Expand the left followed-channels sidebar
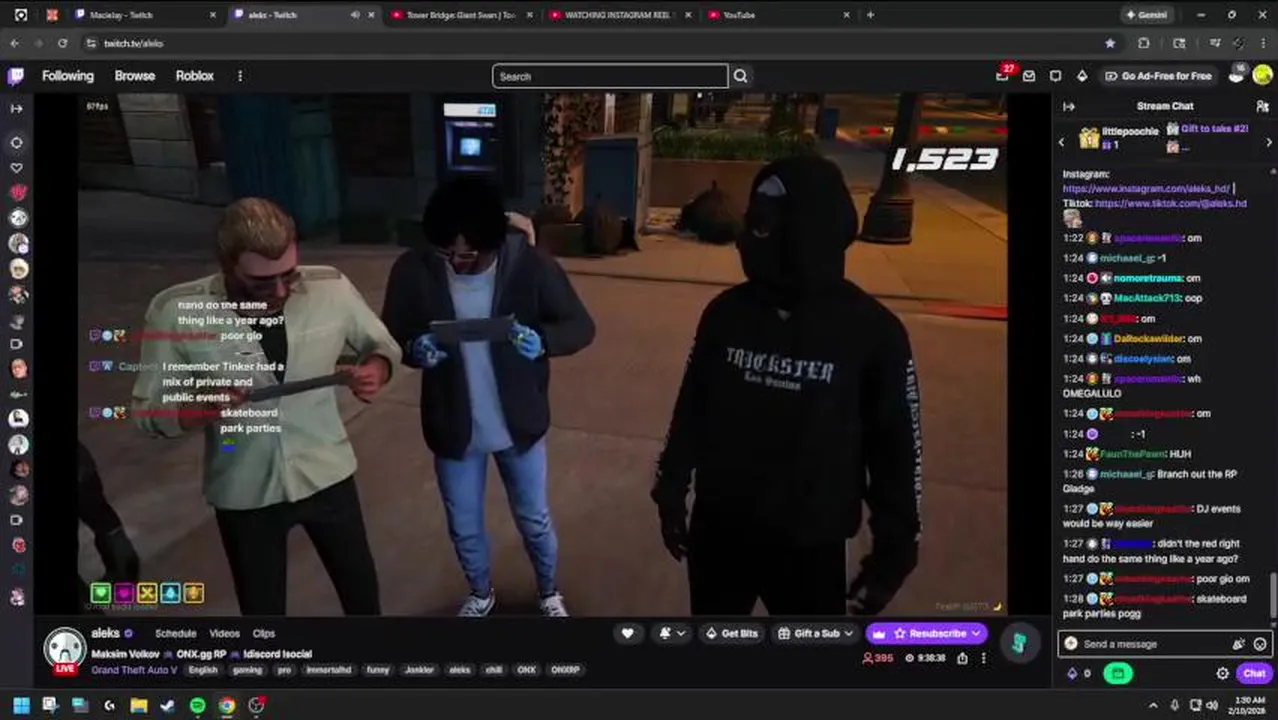This screenshot has height=720, width=1278. point(16,108)
